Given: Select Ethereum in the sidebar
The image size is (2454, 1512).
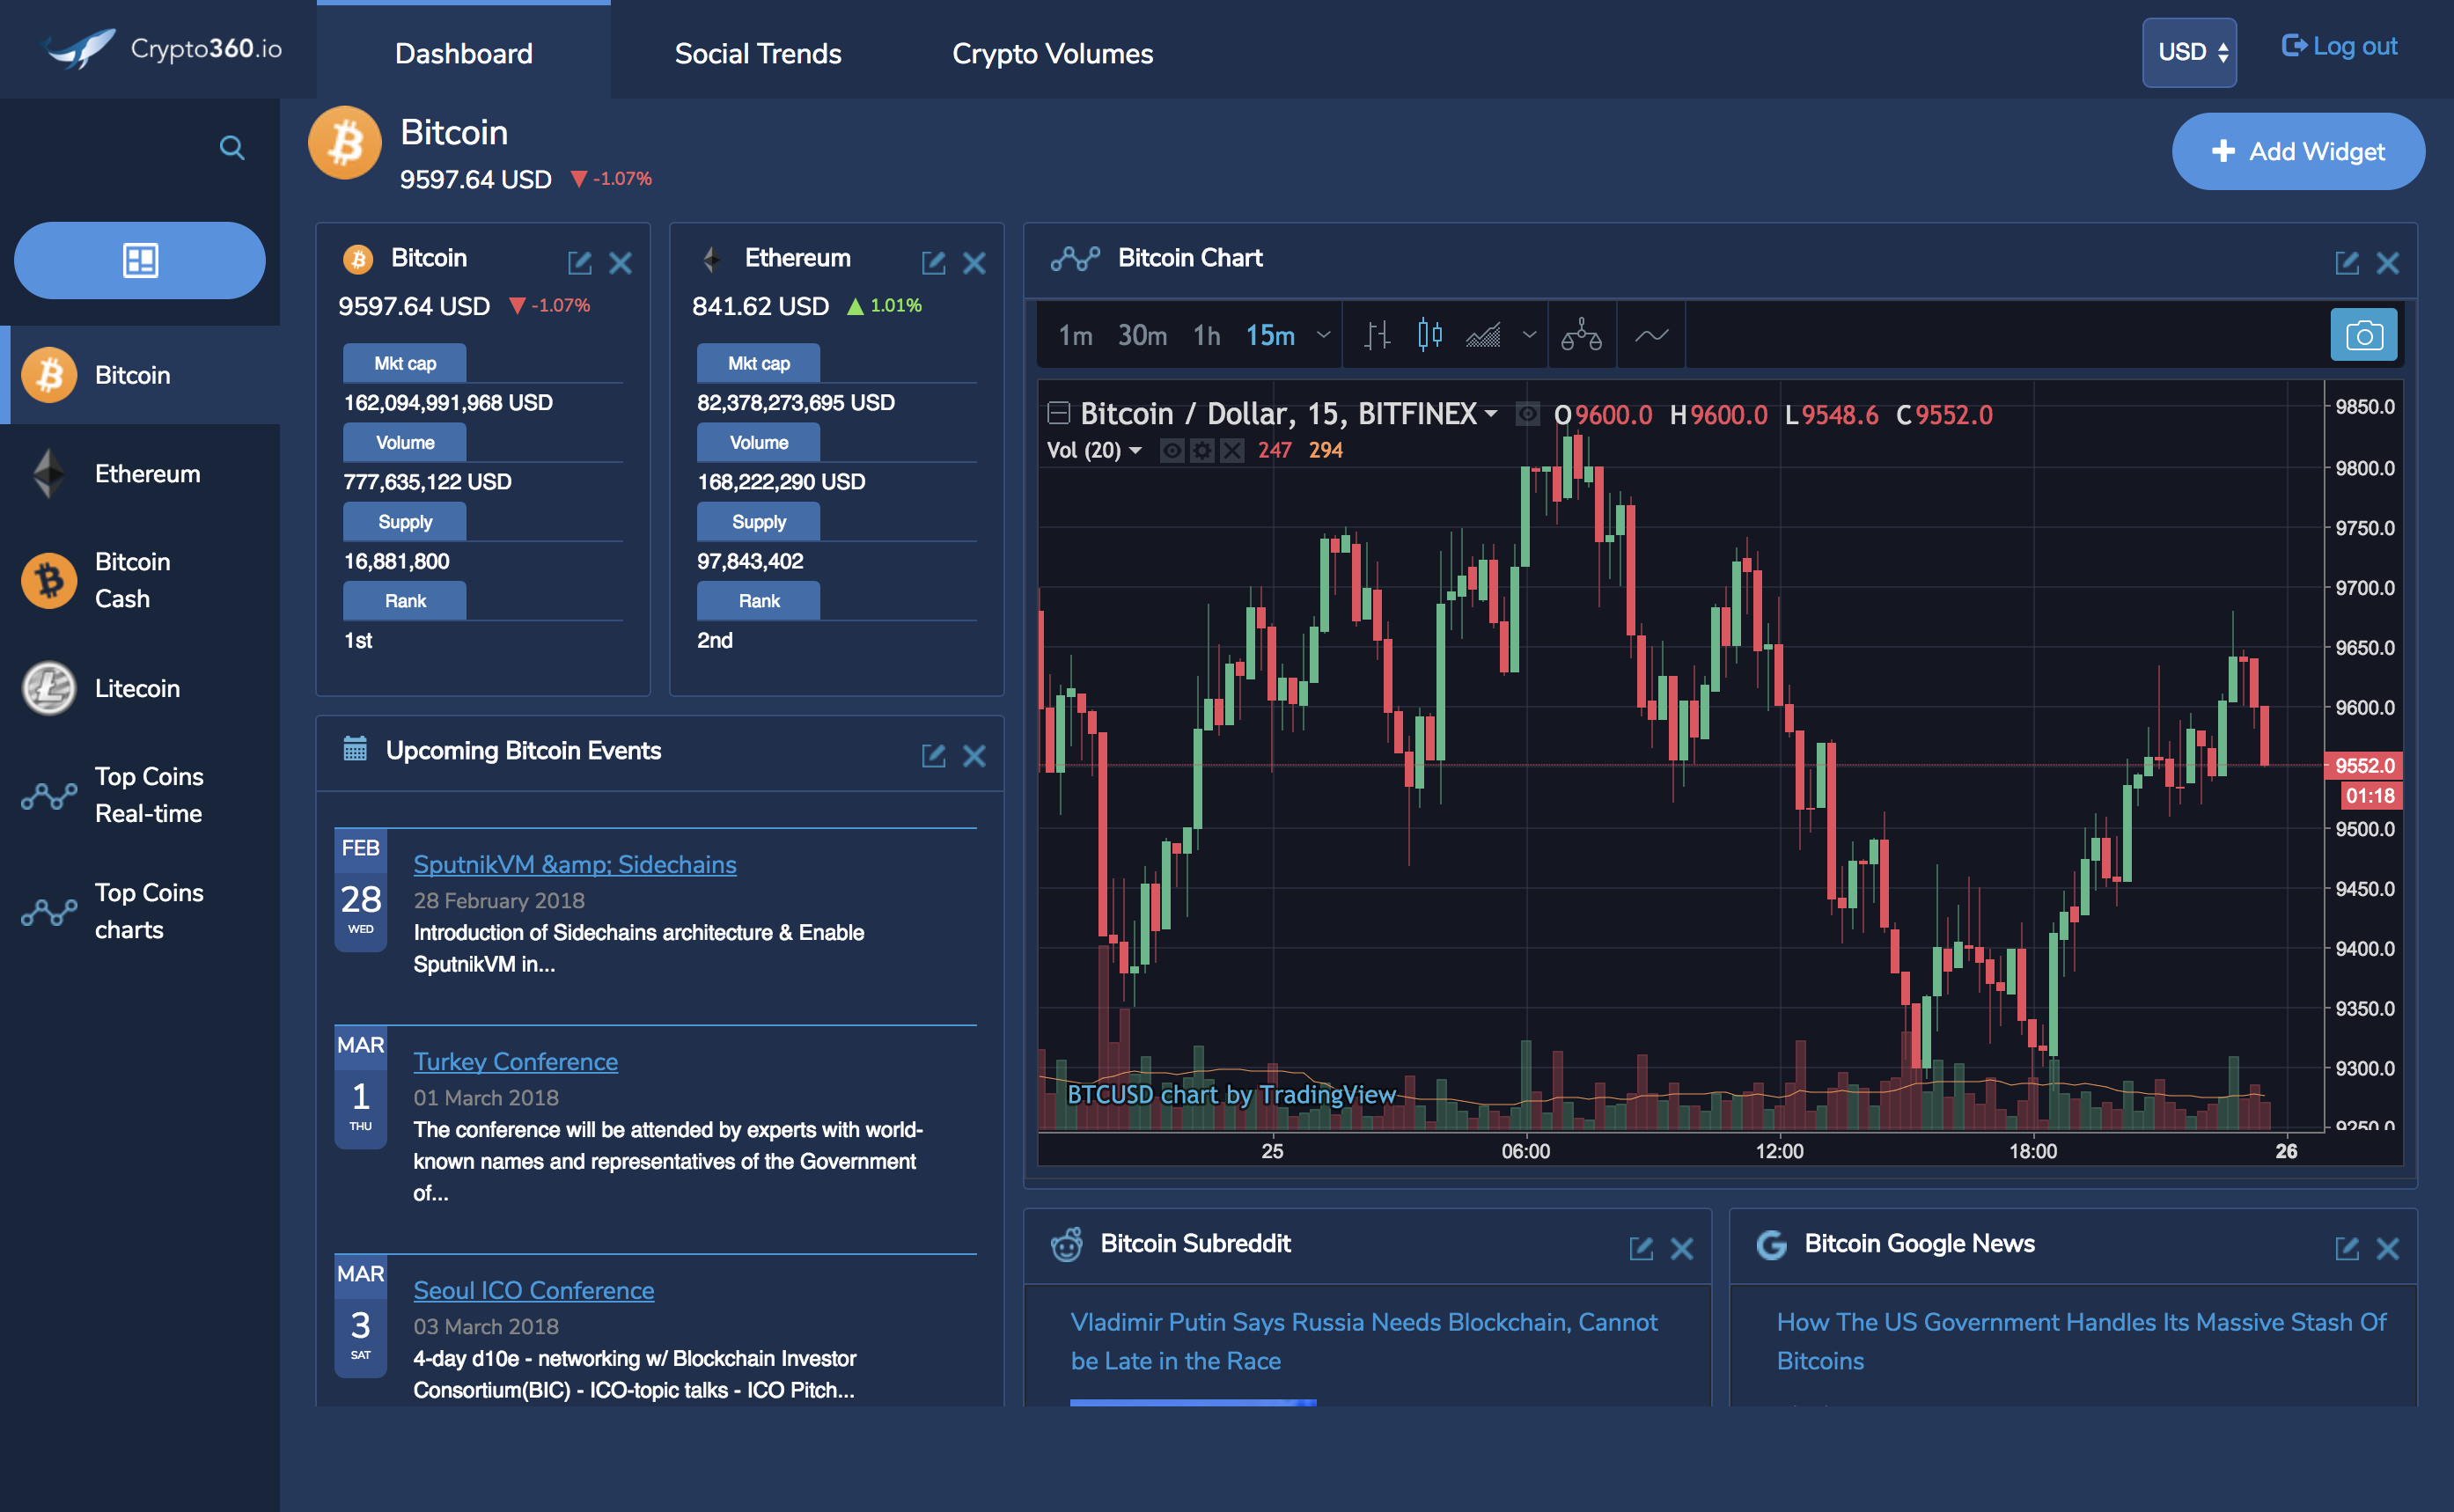Looking at the screenshot, I should pos(140,474).
